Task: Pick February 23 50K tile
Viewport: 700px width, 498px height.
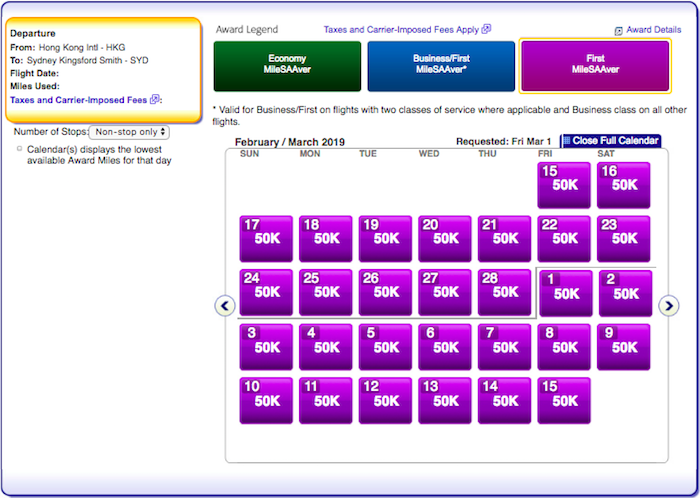Action: tap(623, 239)
